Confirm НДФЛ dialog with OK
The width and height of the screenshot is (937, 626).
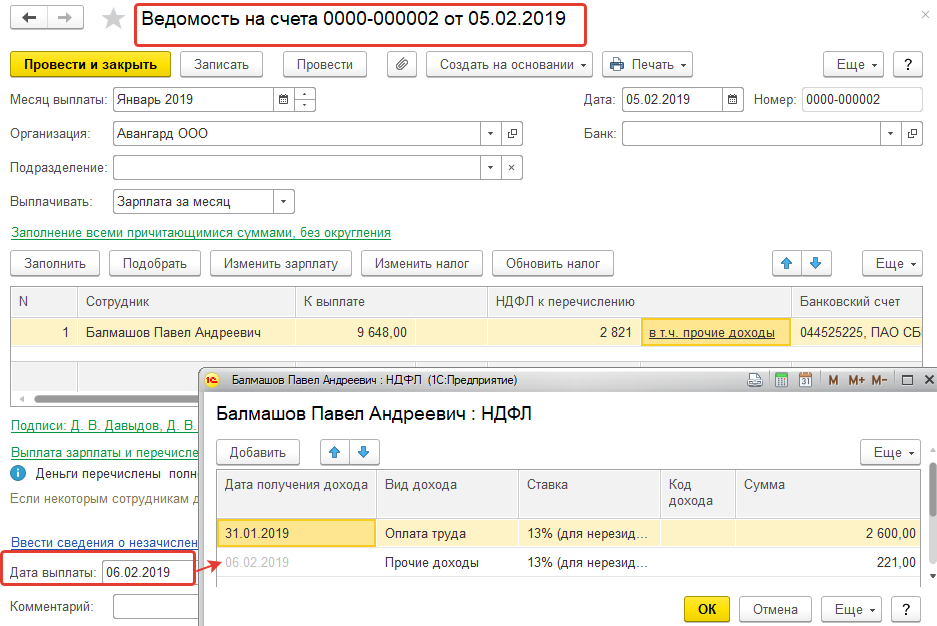[x=707, y=609]
